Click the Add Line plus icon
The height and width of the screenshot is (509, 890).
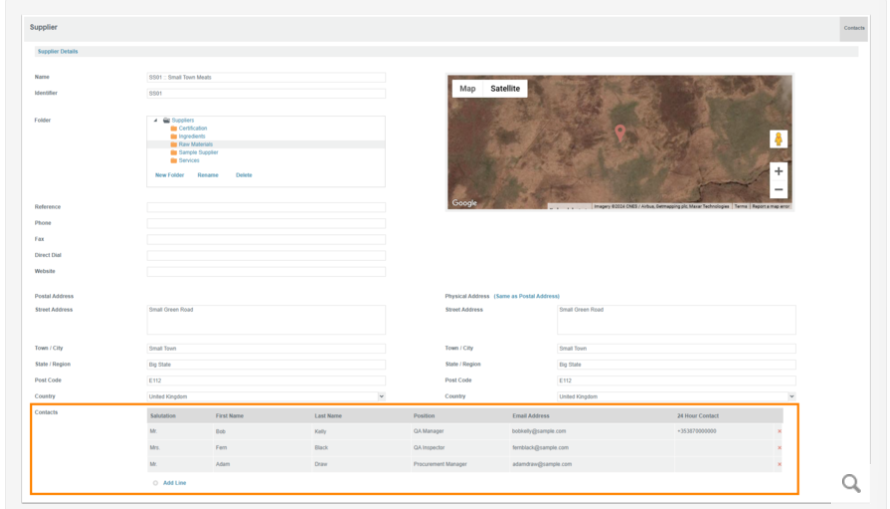[x=156, y=483]
